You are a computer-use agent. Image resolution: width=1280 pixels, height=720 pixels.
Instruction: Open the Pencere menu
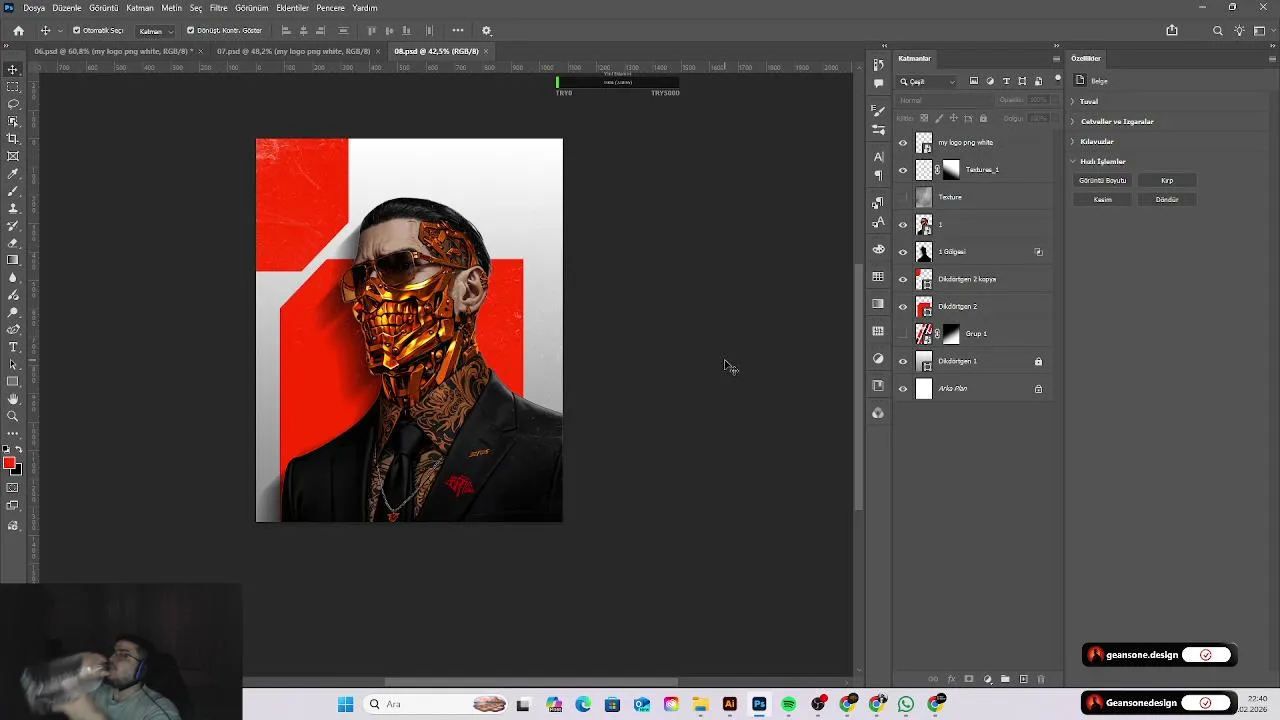(x=331, y=8)
